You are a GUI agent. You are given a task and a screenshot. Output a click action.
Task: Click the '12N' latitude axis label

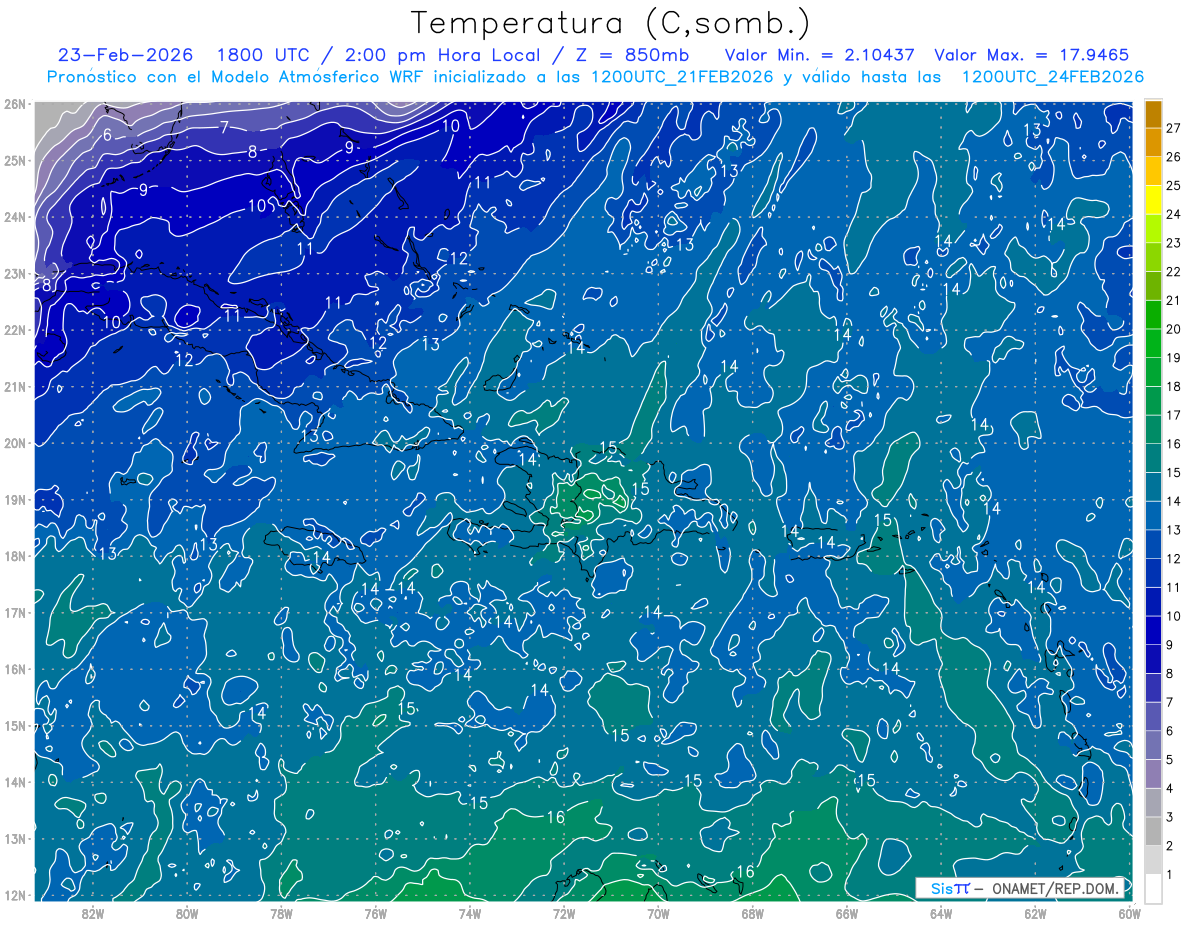tap(15, 895)
